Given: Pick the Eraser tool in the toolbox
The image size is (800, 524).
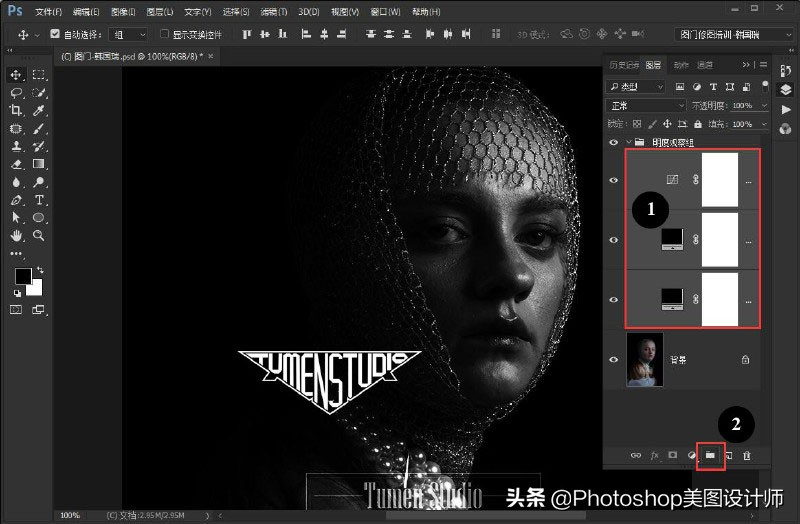Looking at the screenshot, I should (16, 164).
